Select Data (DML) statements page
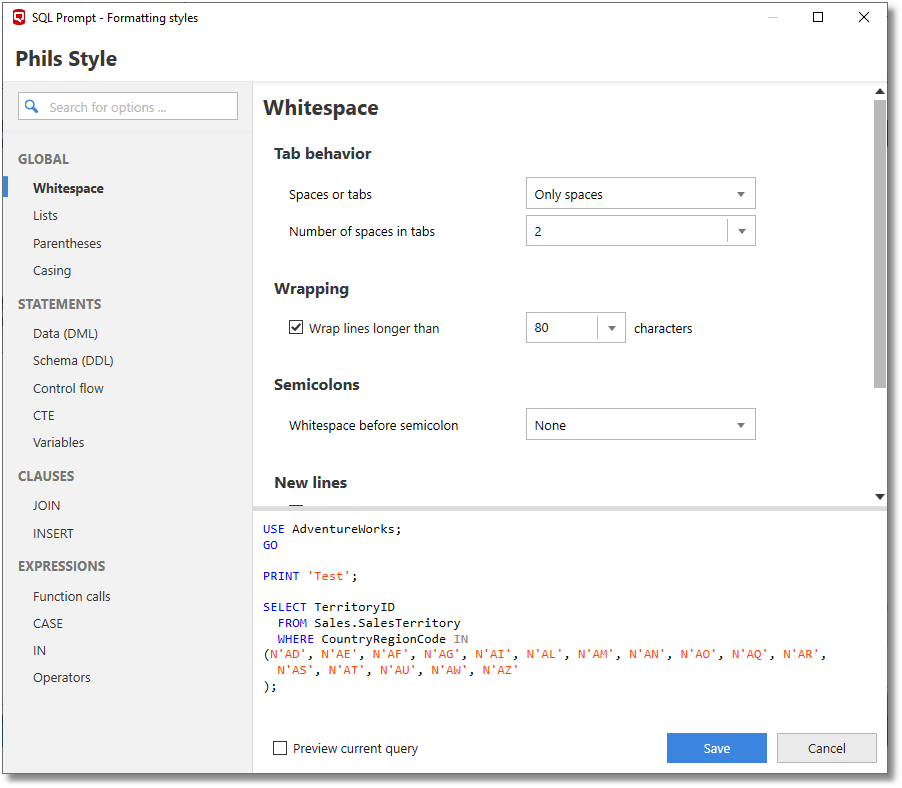Screen dimensions: 902x788 [65, 334]
